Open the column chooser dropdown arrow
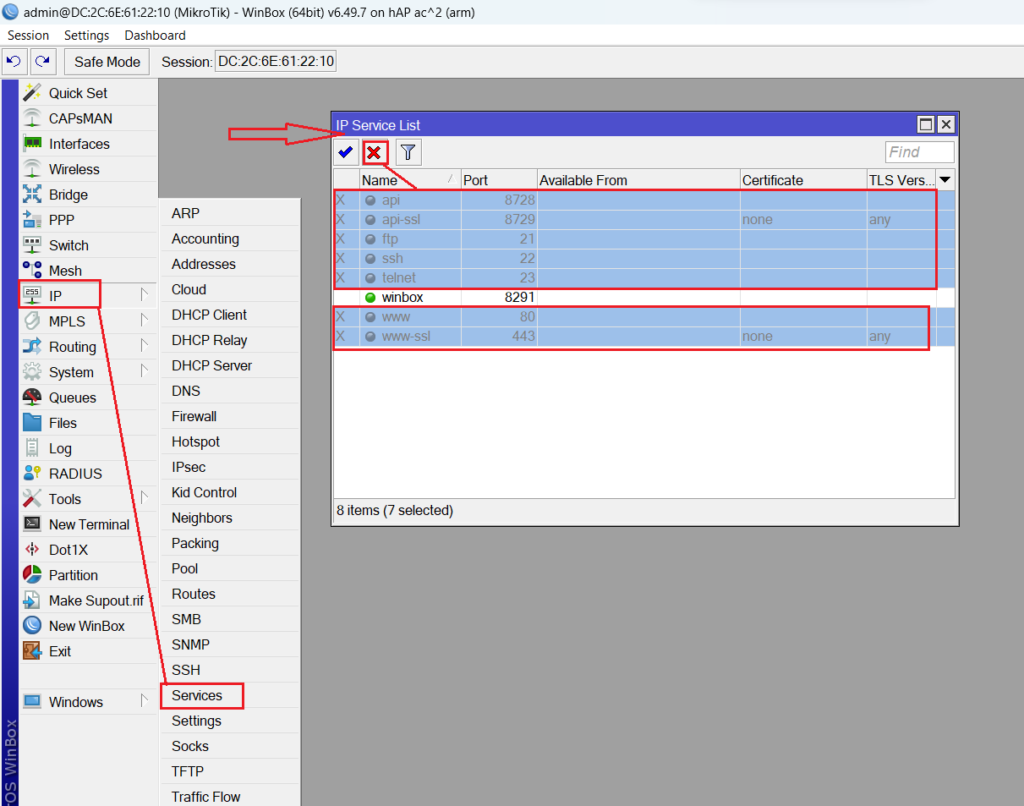This screenshot has width=1024, height=806. (944, 180)
